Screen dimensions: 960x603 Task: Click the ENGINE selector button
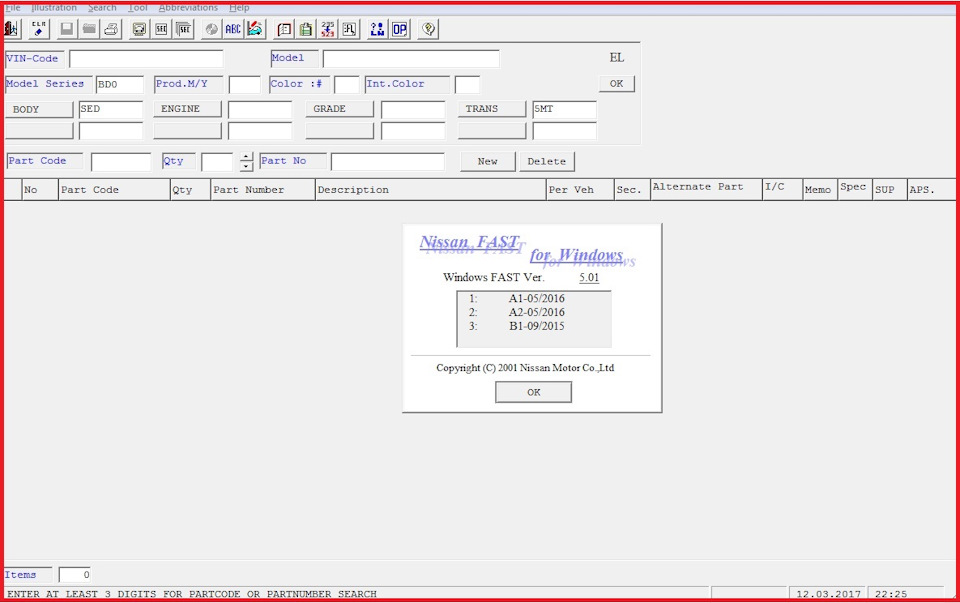[x=187, y=109]
